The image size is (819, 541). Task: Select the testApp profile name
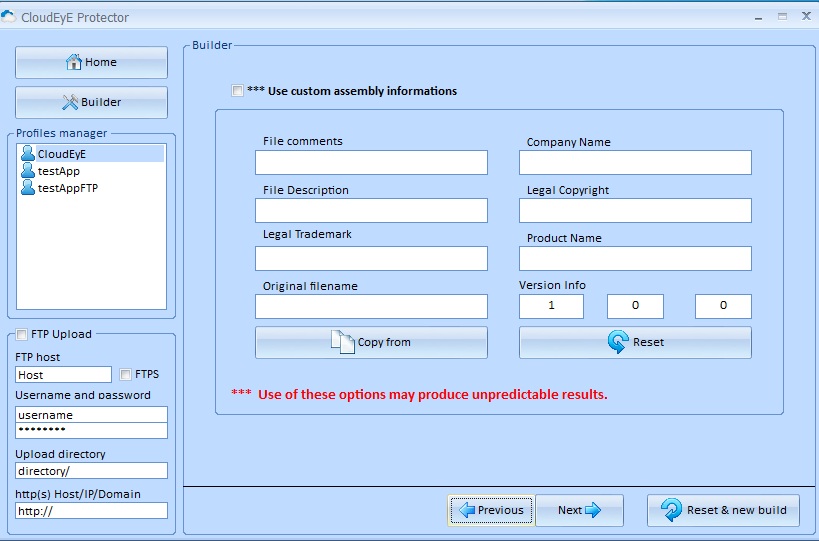point(58,171)
